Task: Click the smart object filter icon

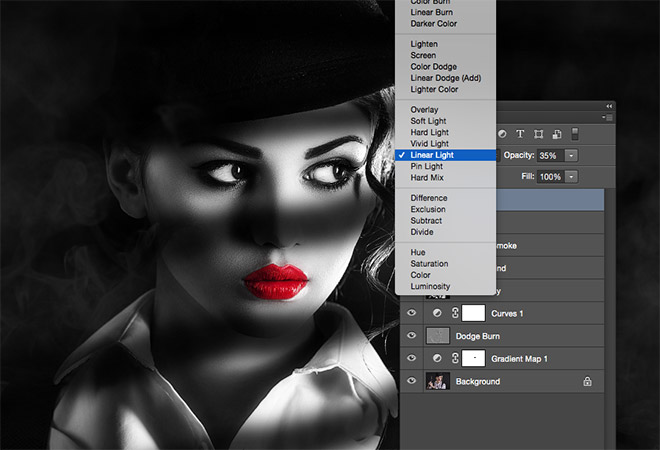Action: 556,133
